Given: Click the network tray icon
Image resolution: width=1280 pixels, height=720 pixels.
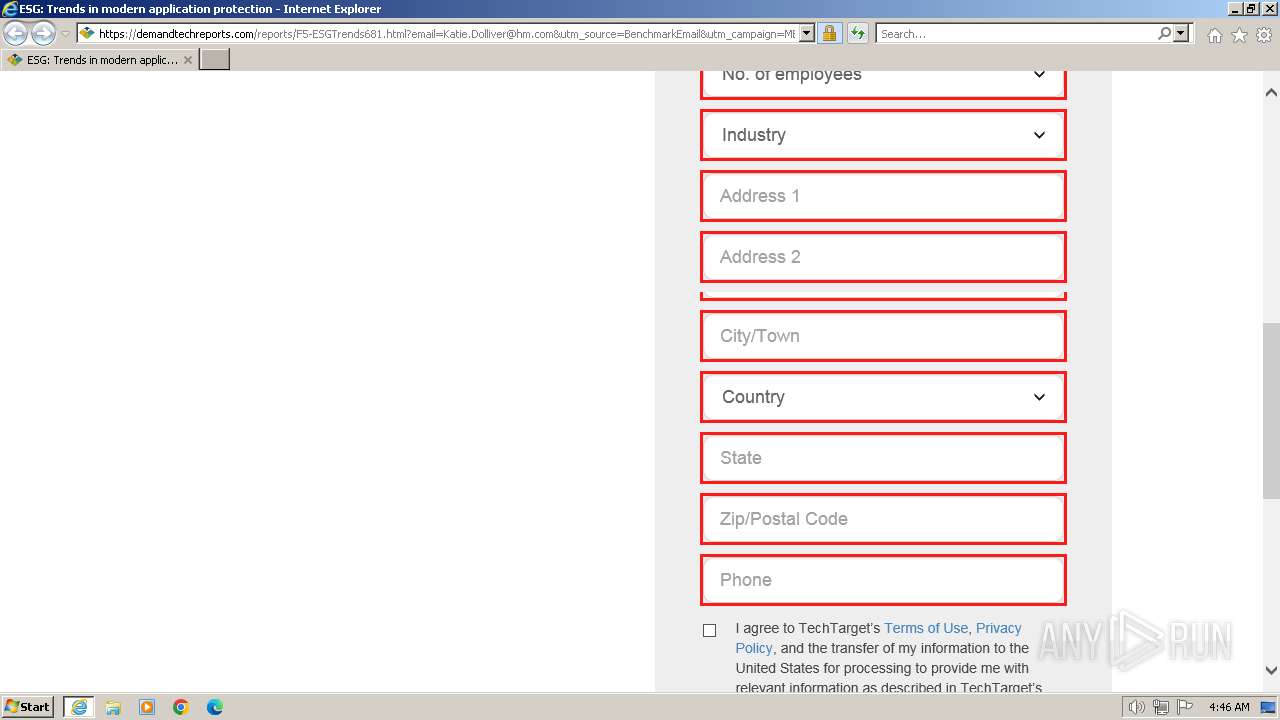Looking at the screenshot, I should 1161,707.
